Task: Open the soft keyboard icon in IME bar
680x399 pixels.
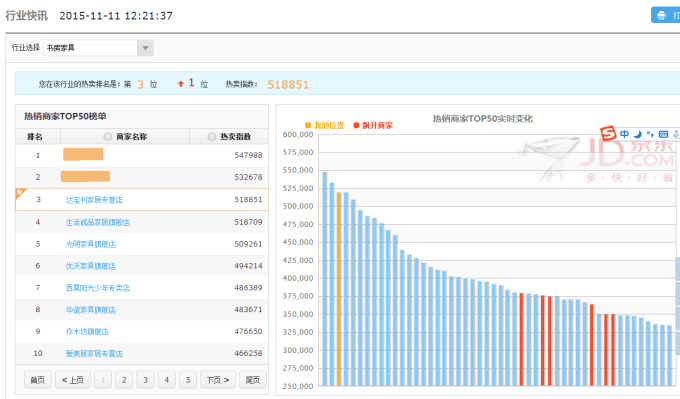Action: pos(663,134)
